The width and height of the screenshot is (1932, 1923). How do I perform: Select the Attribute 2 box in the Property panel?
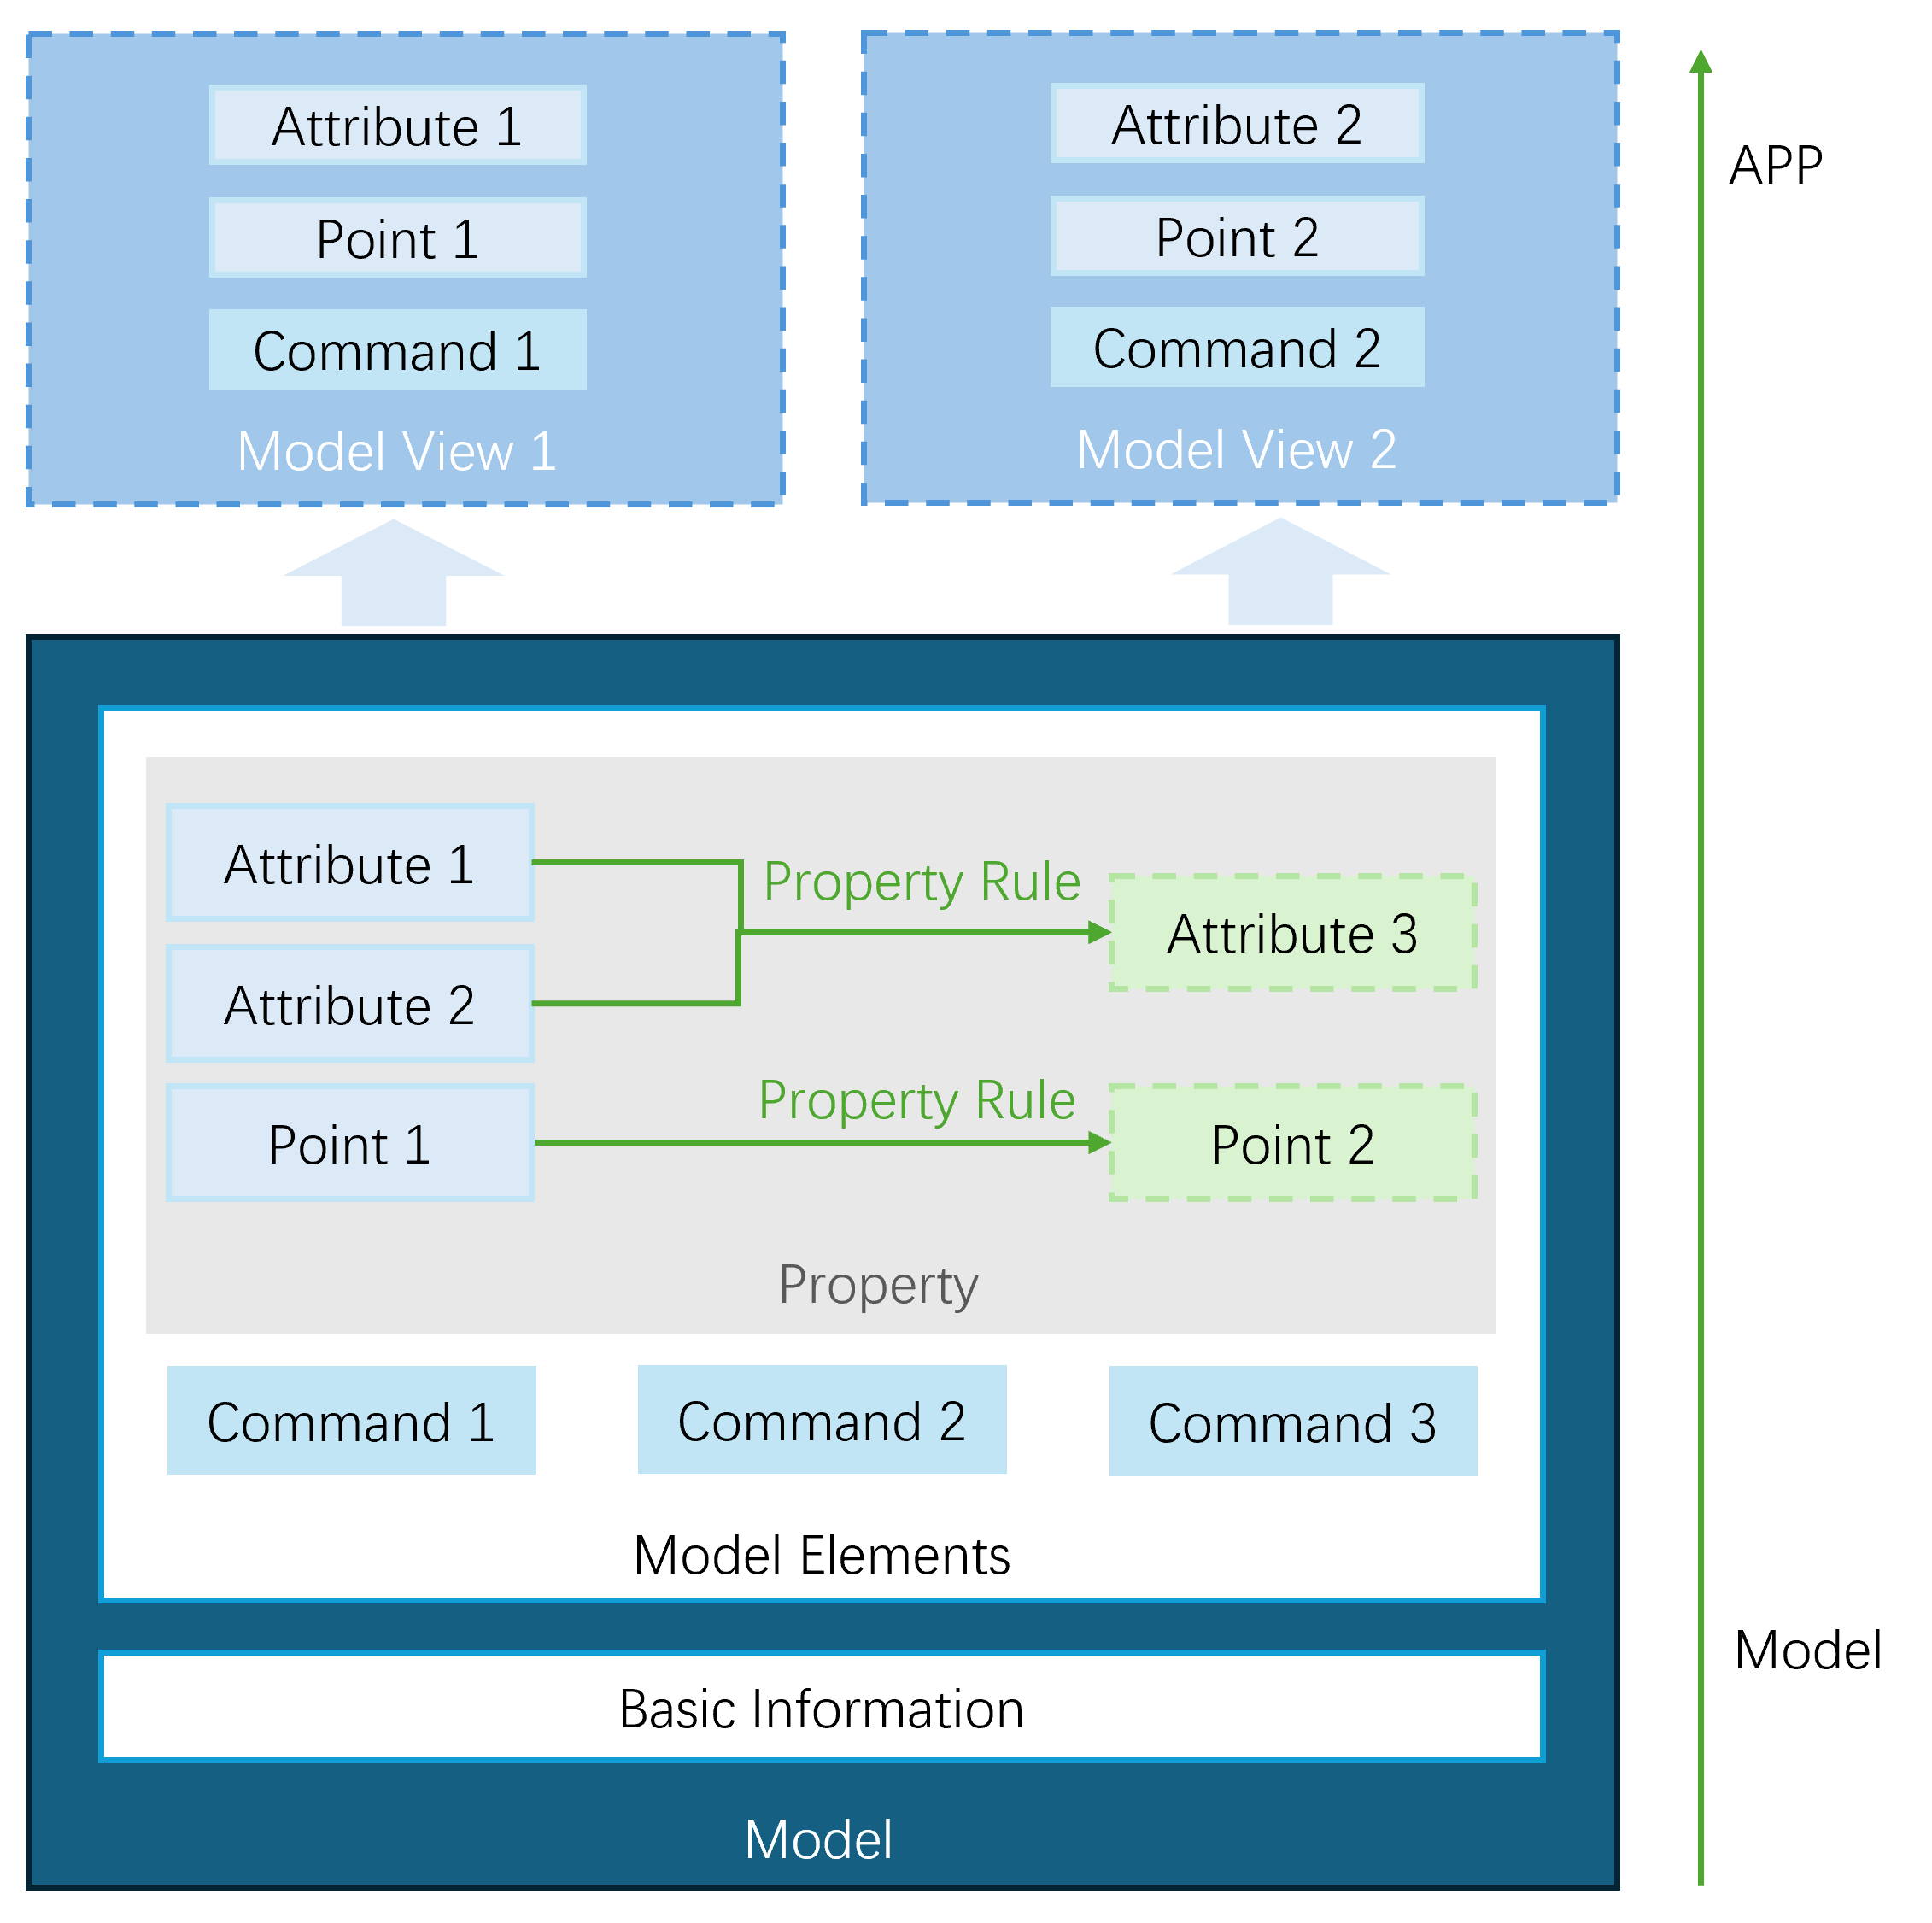pos(350,1004)
